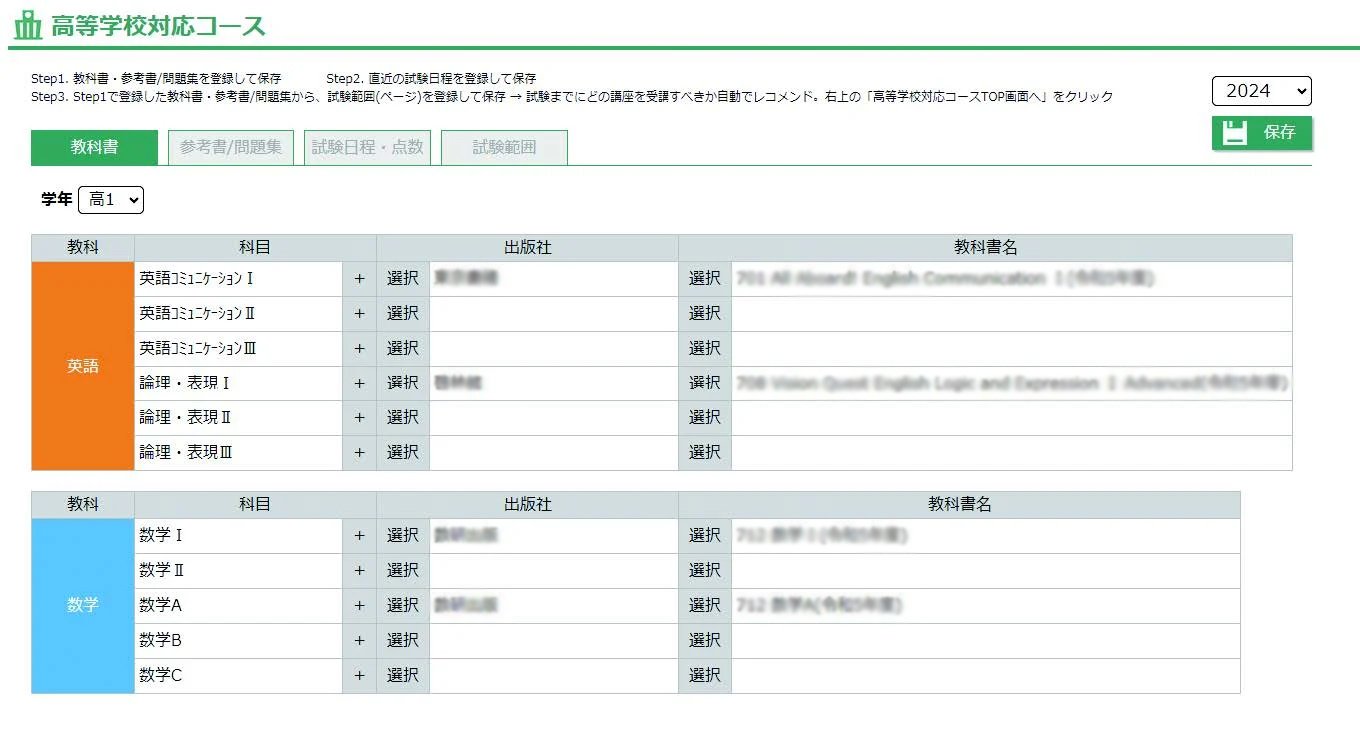Screen dimensions: 1360x736
Task: Select publisher for 数学Ⅰ
Action: pos(403,536)
